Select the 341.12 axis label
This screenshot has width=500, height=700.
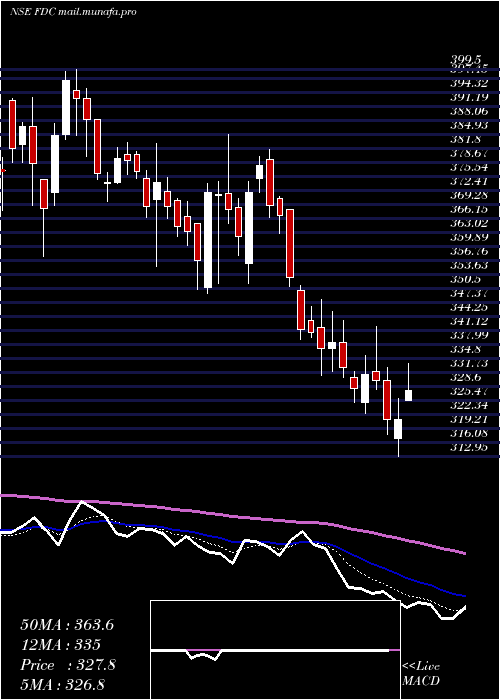point(469,321)
